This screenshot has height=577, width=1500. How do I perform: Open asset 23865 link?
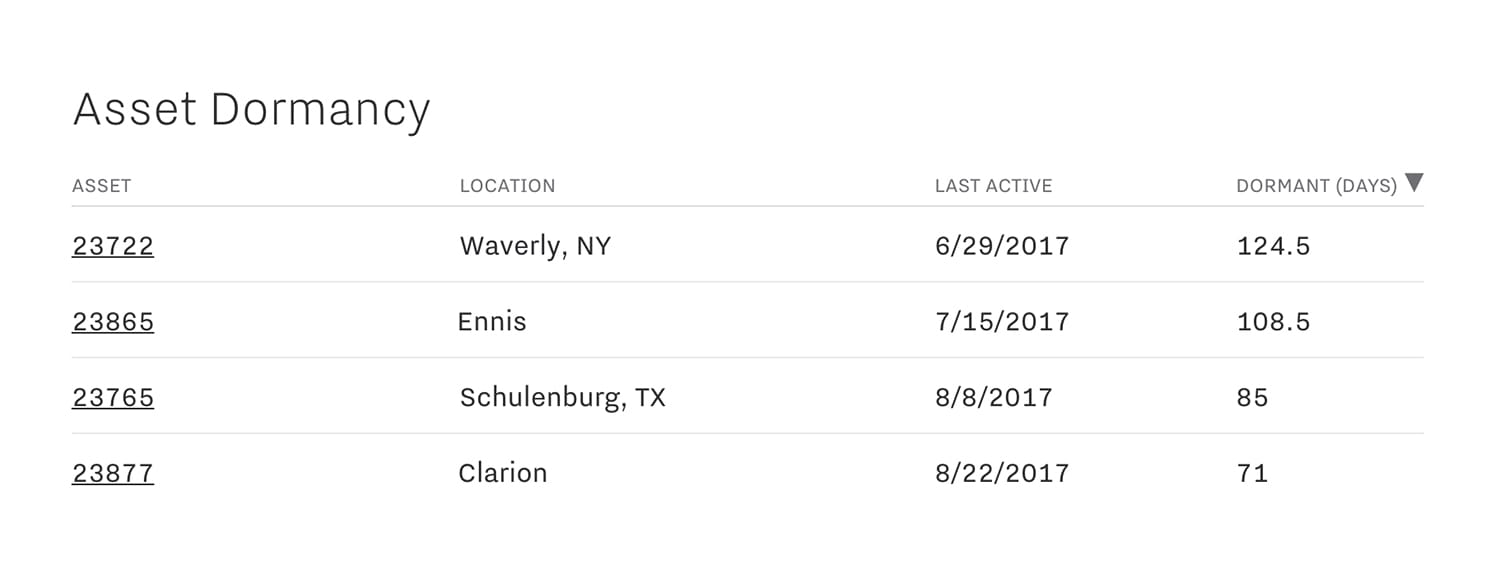[113, 322]
